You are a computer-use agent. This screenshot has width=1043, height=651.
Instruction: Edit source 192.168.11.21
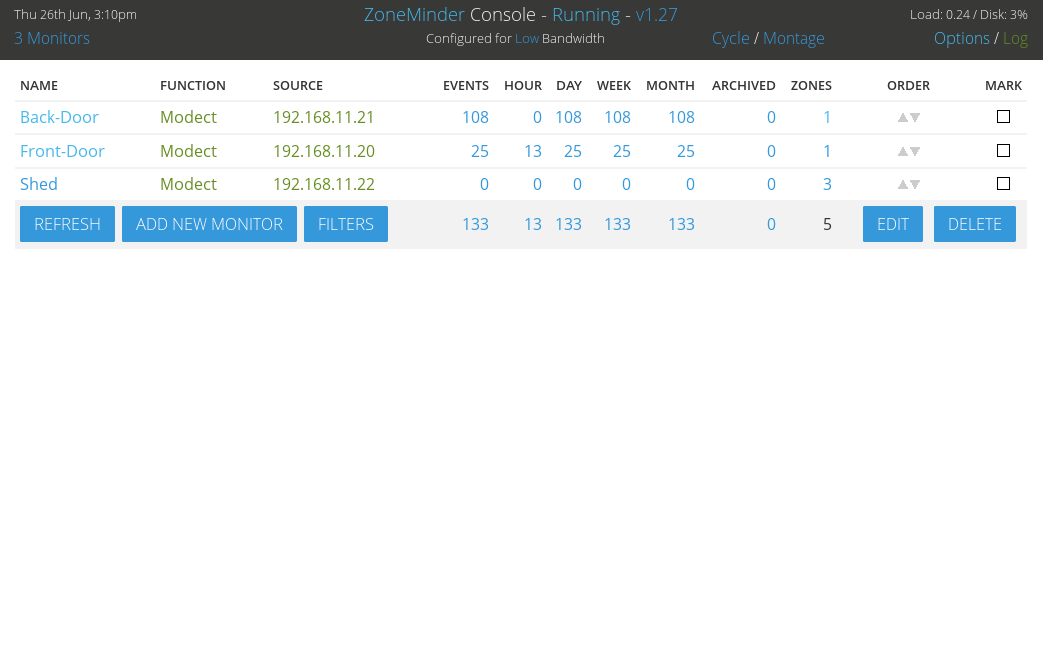pos(323,117)
